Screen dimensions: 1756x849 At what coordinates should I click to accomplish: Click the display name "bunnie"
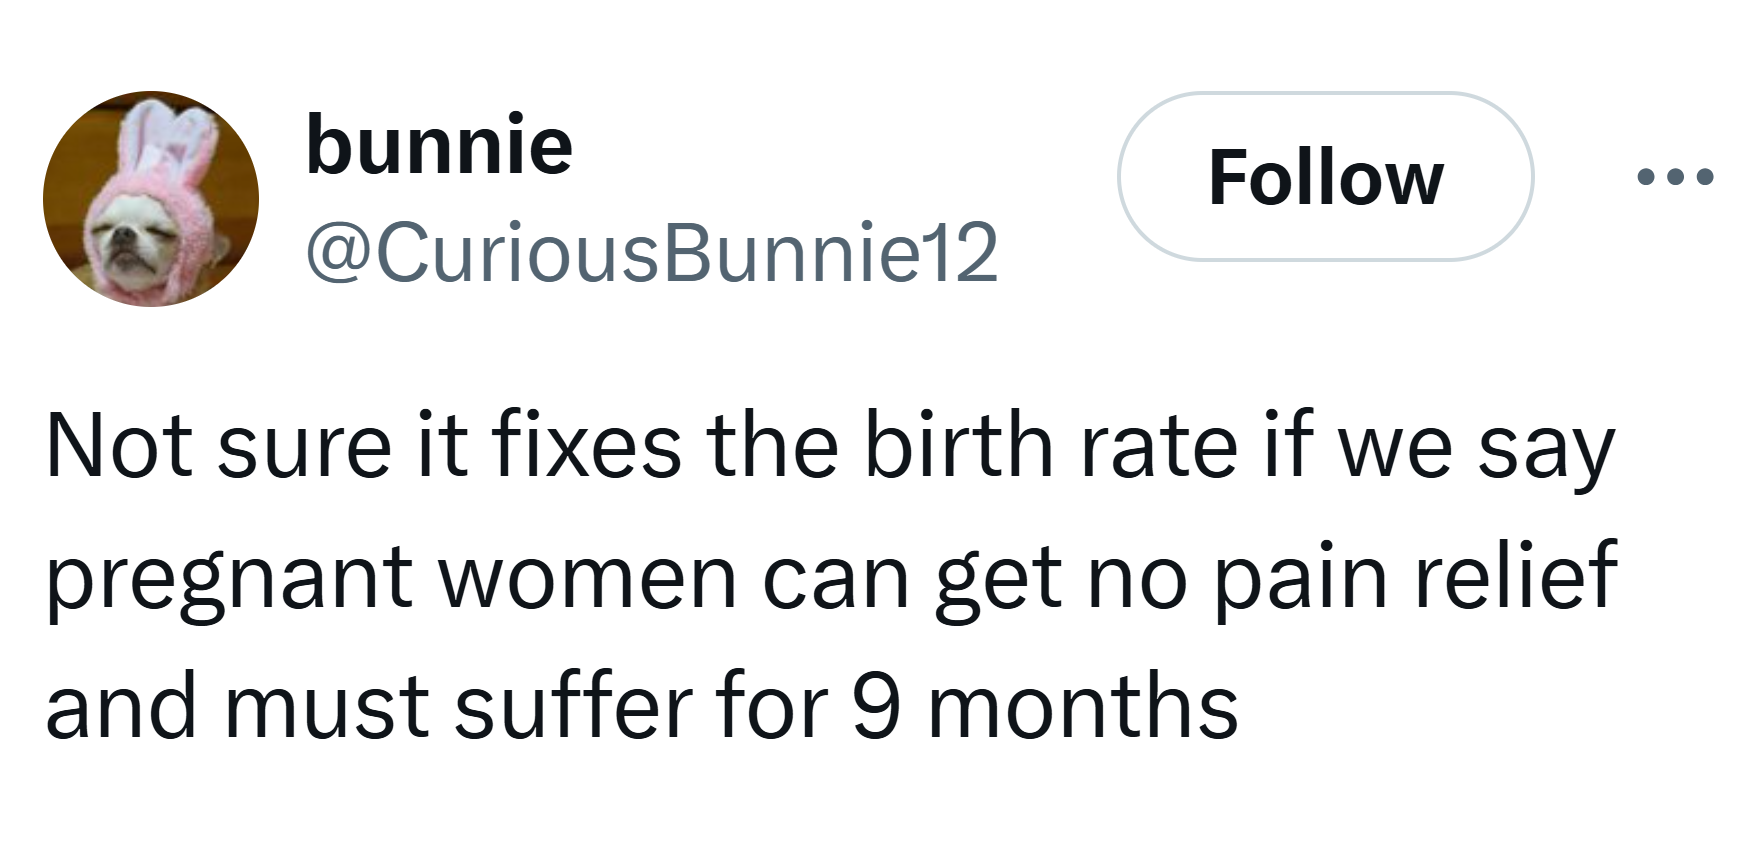[439, 145]
